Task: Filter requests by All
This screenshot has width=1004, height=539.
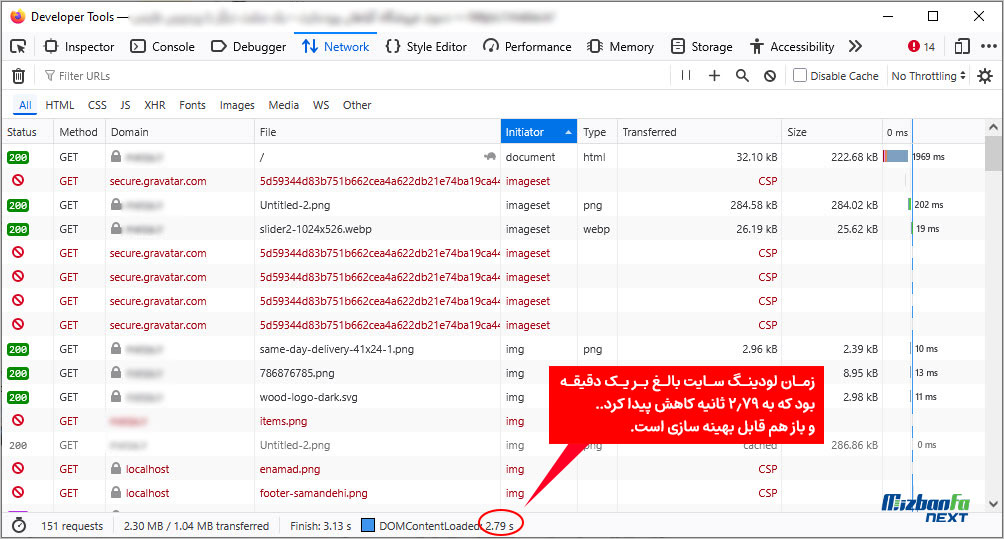Action: [x=25, y=105]
